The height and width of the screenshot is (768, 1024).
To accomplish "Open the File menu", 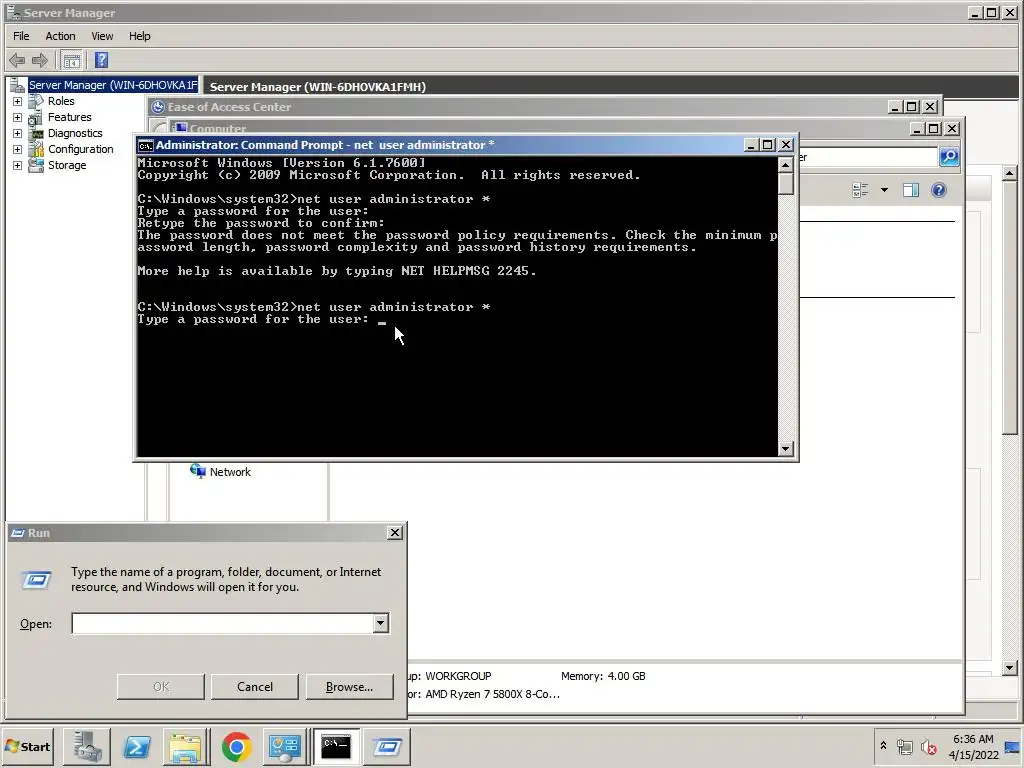I will tap(21, 36).
